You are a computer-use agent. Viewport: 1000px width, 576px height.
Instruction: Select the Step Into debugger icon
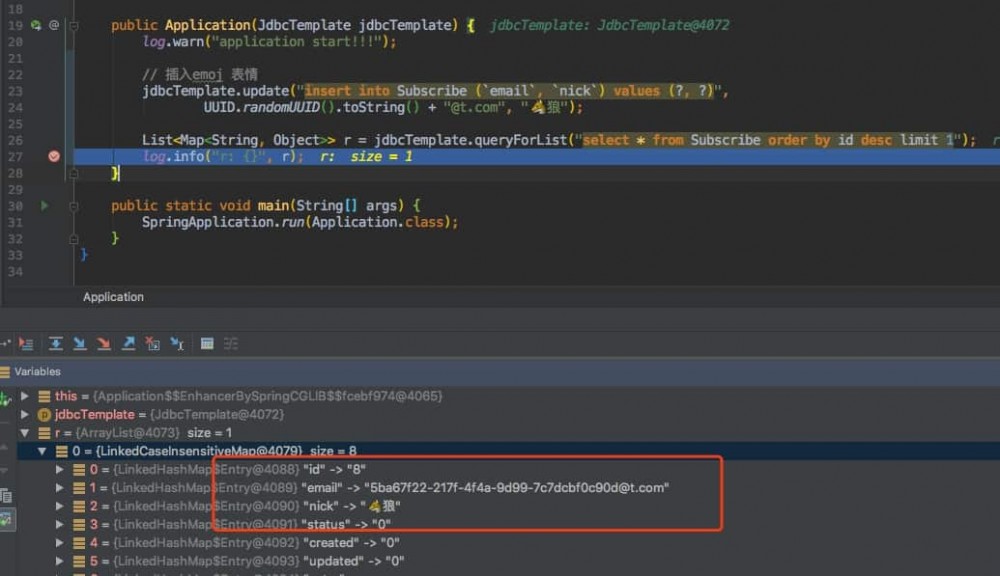pos(79,343)
